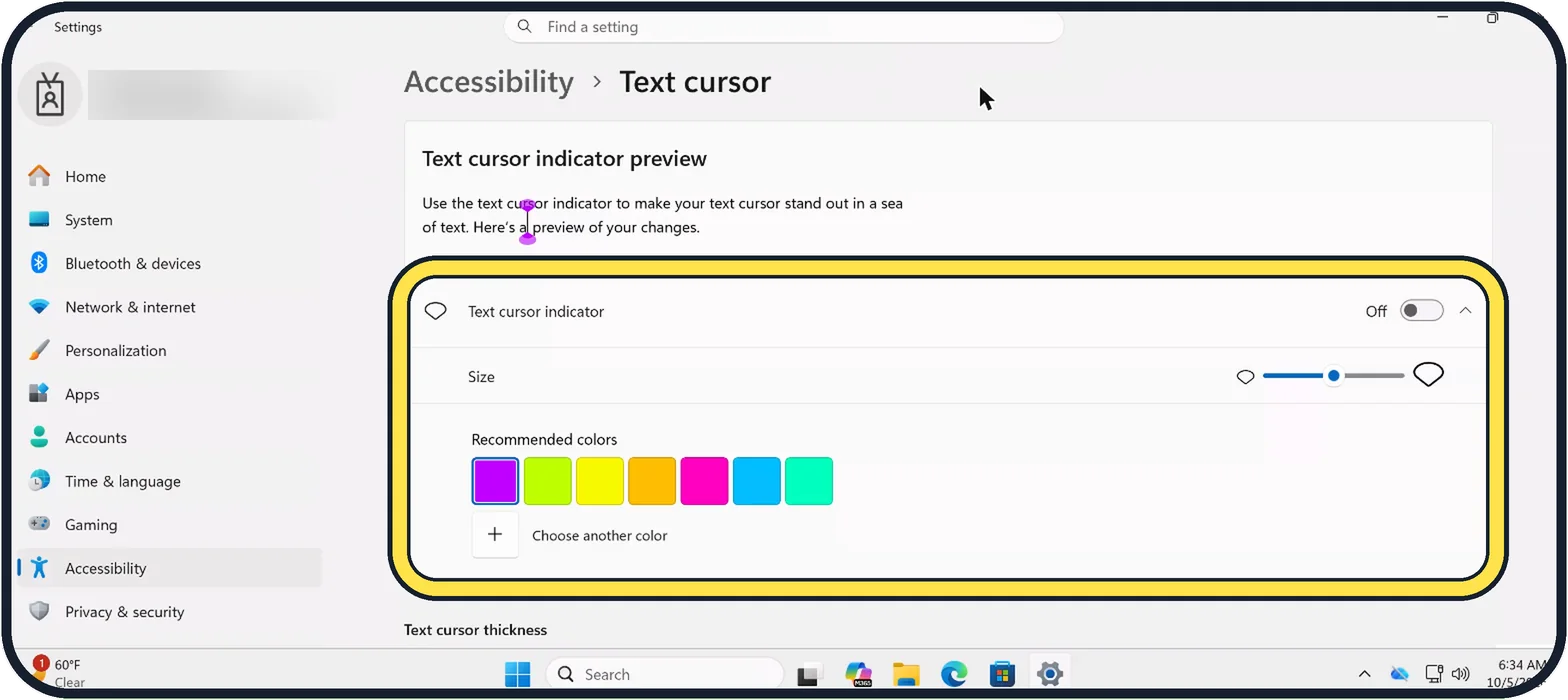
Task: Click inside the Find a setting box
Action: point(783,27)
